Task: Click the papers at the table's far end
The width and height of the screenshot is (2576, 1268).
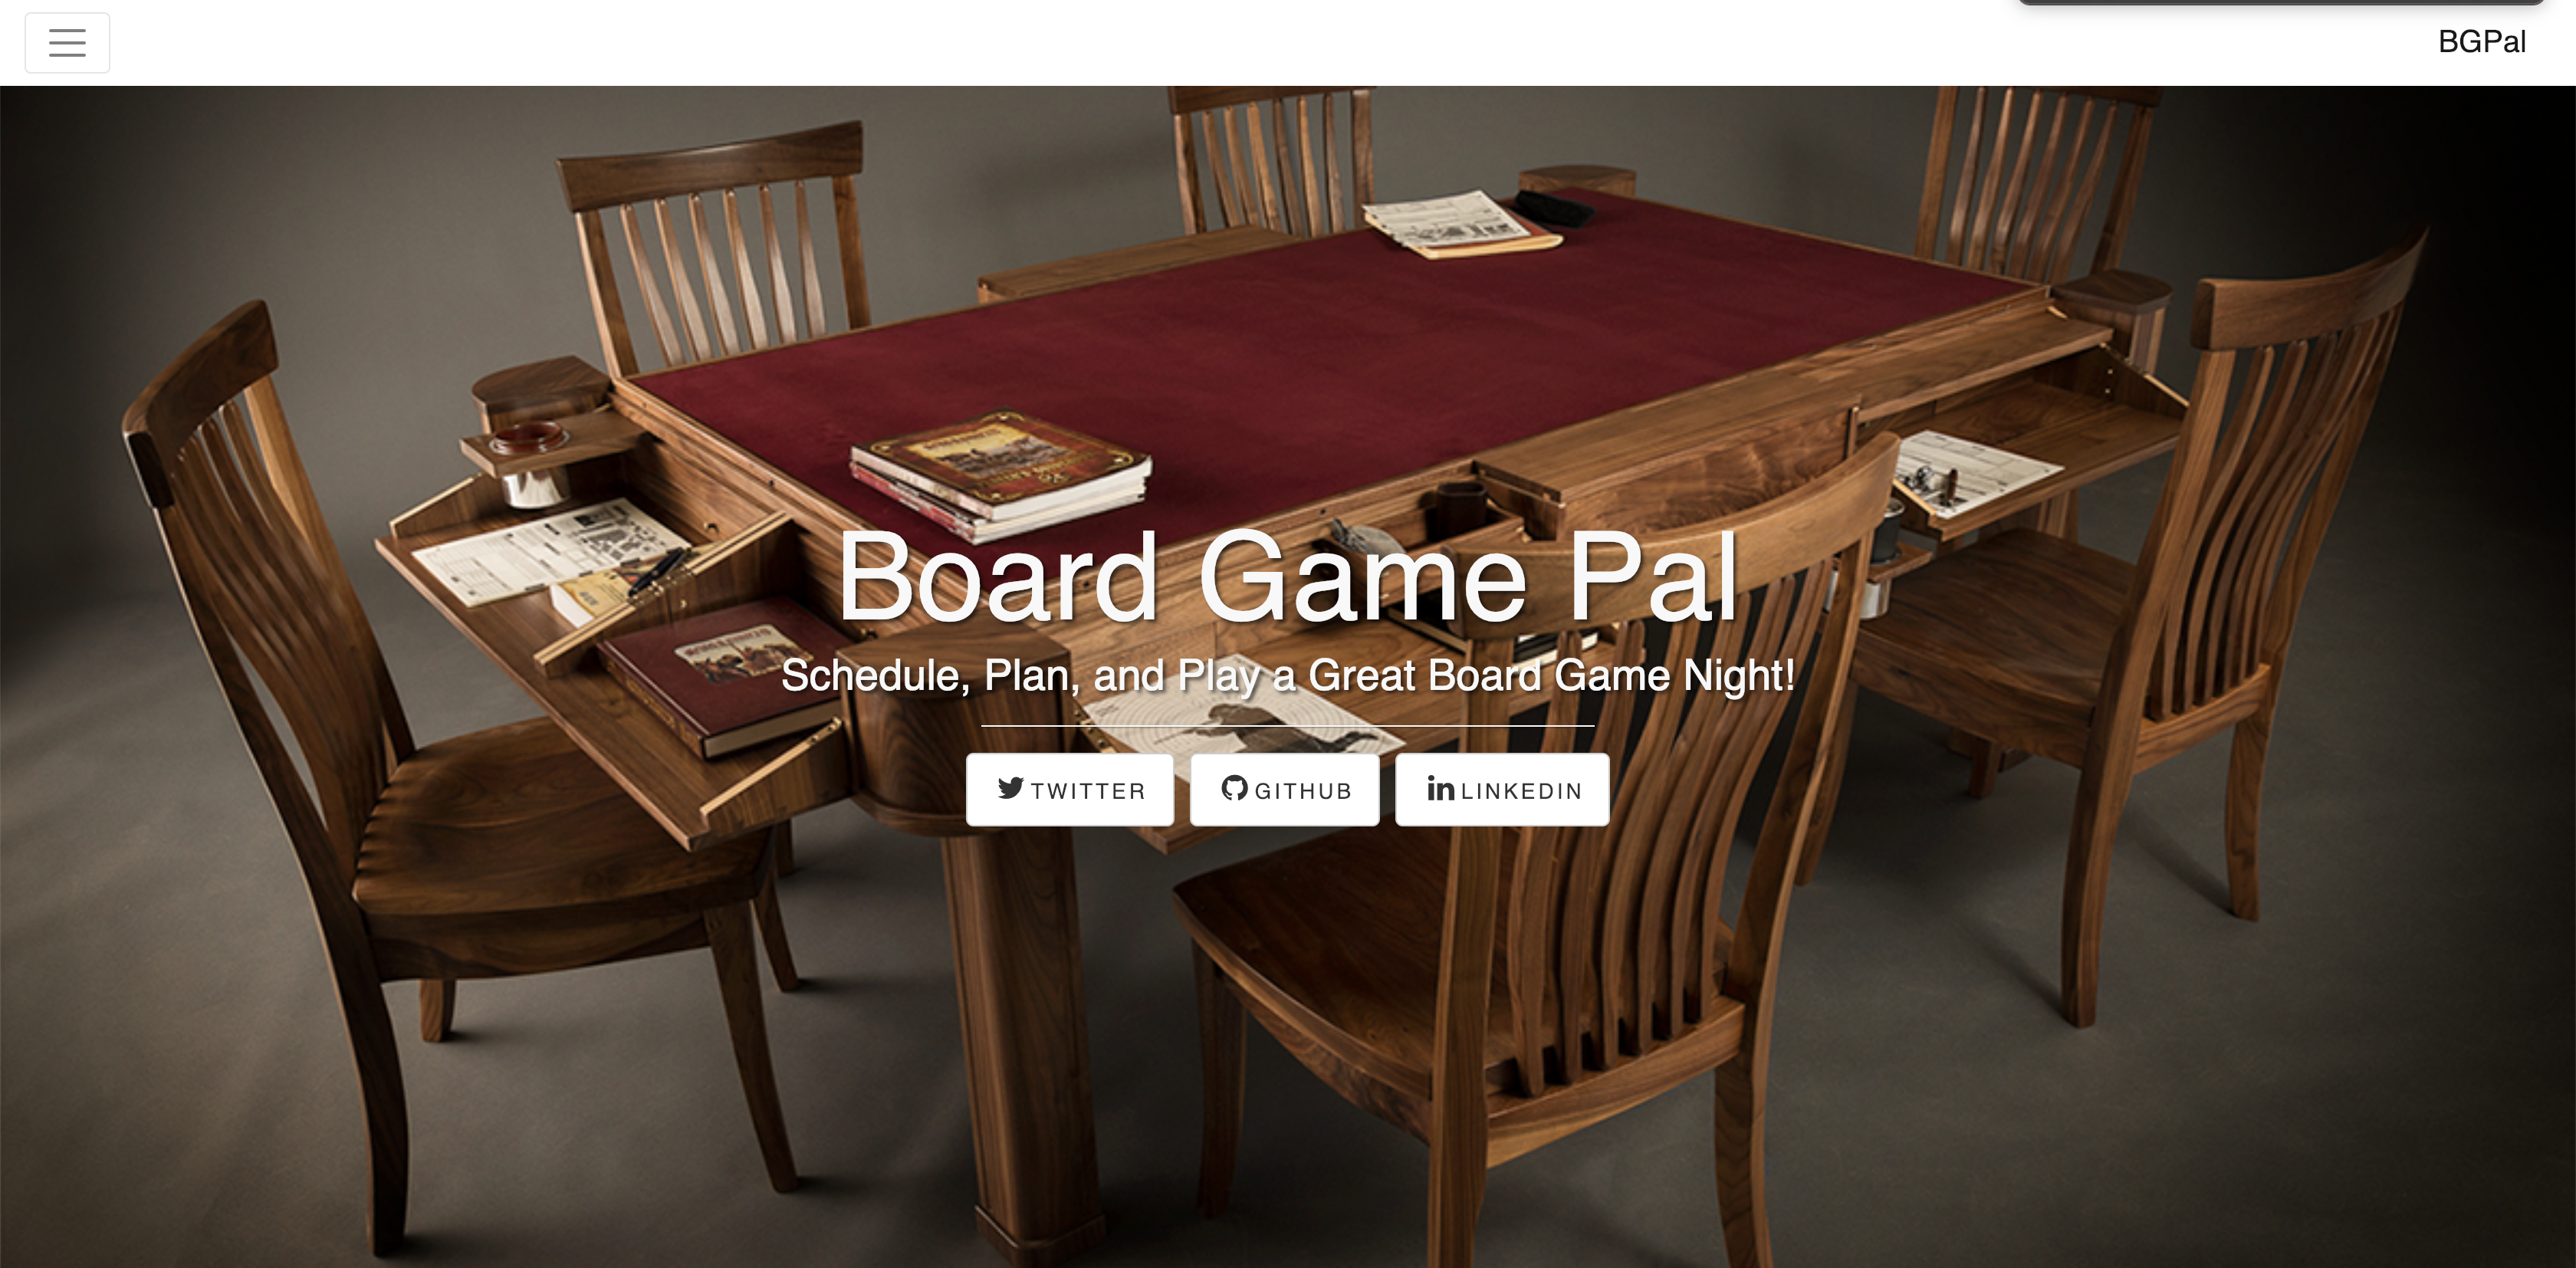Action: click(1460, 224)
